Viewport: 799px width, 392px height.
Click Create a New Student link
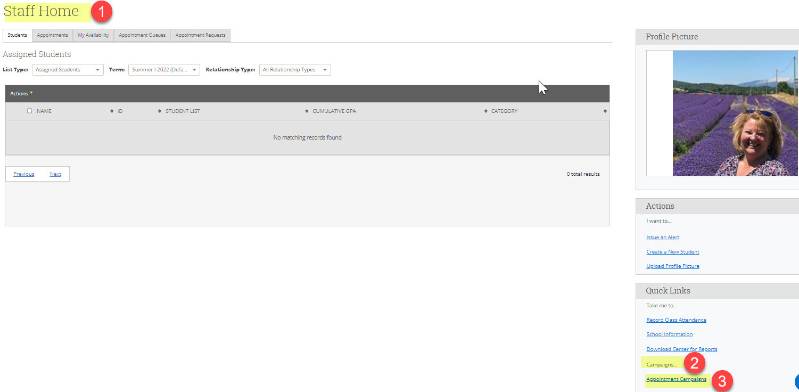click(673, 252)
